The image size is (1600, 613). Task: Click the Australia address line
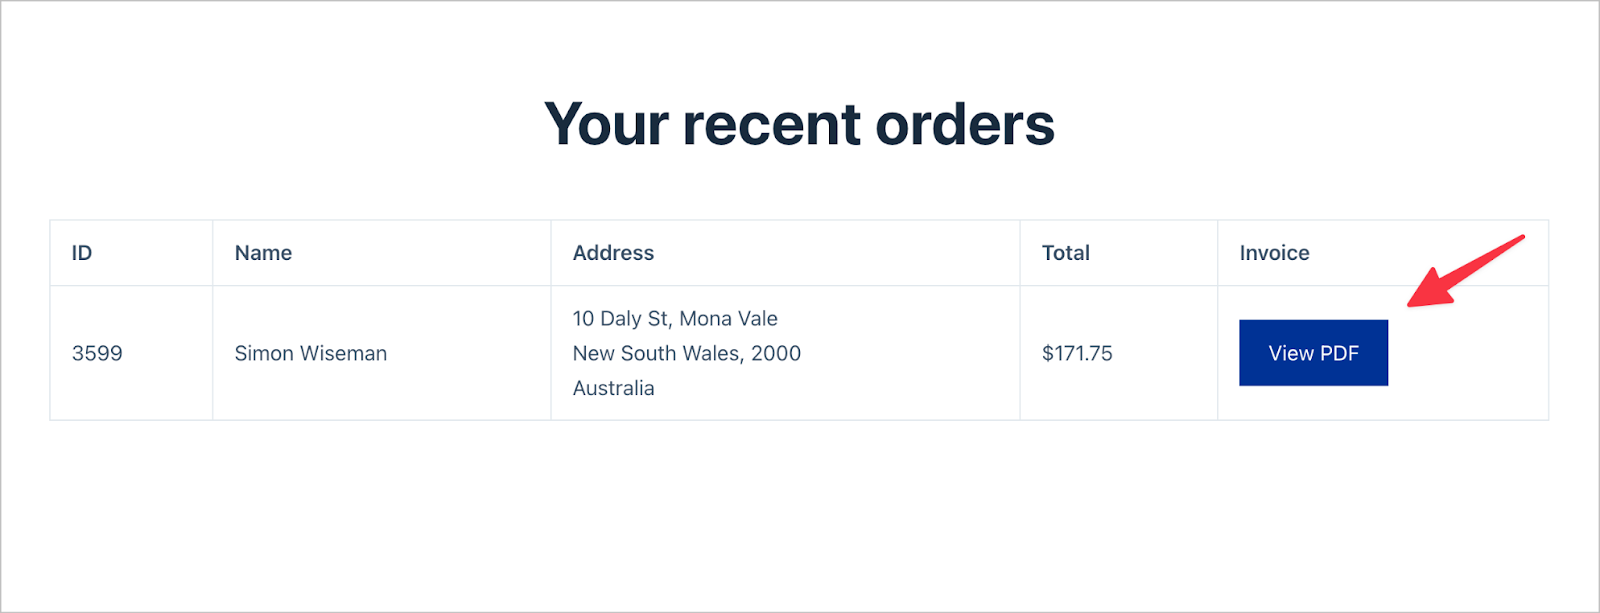(x=613, y=388)
